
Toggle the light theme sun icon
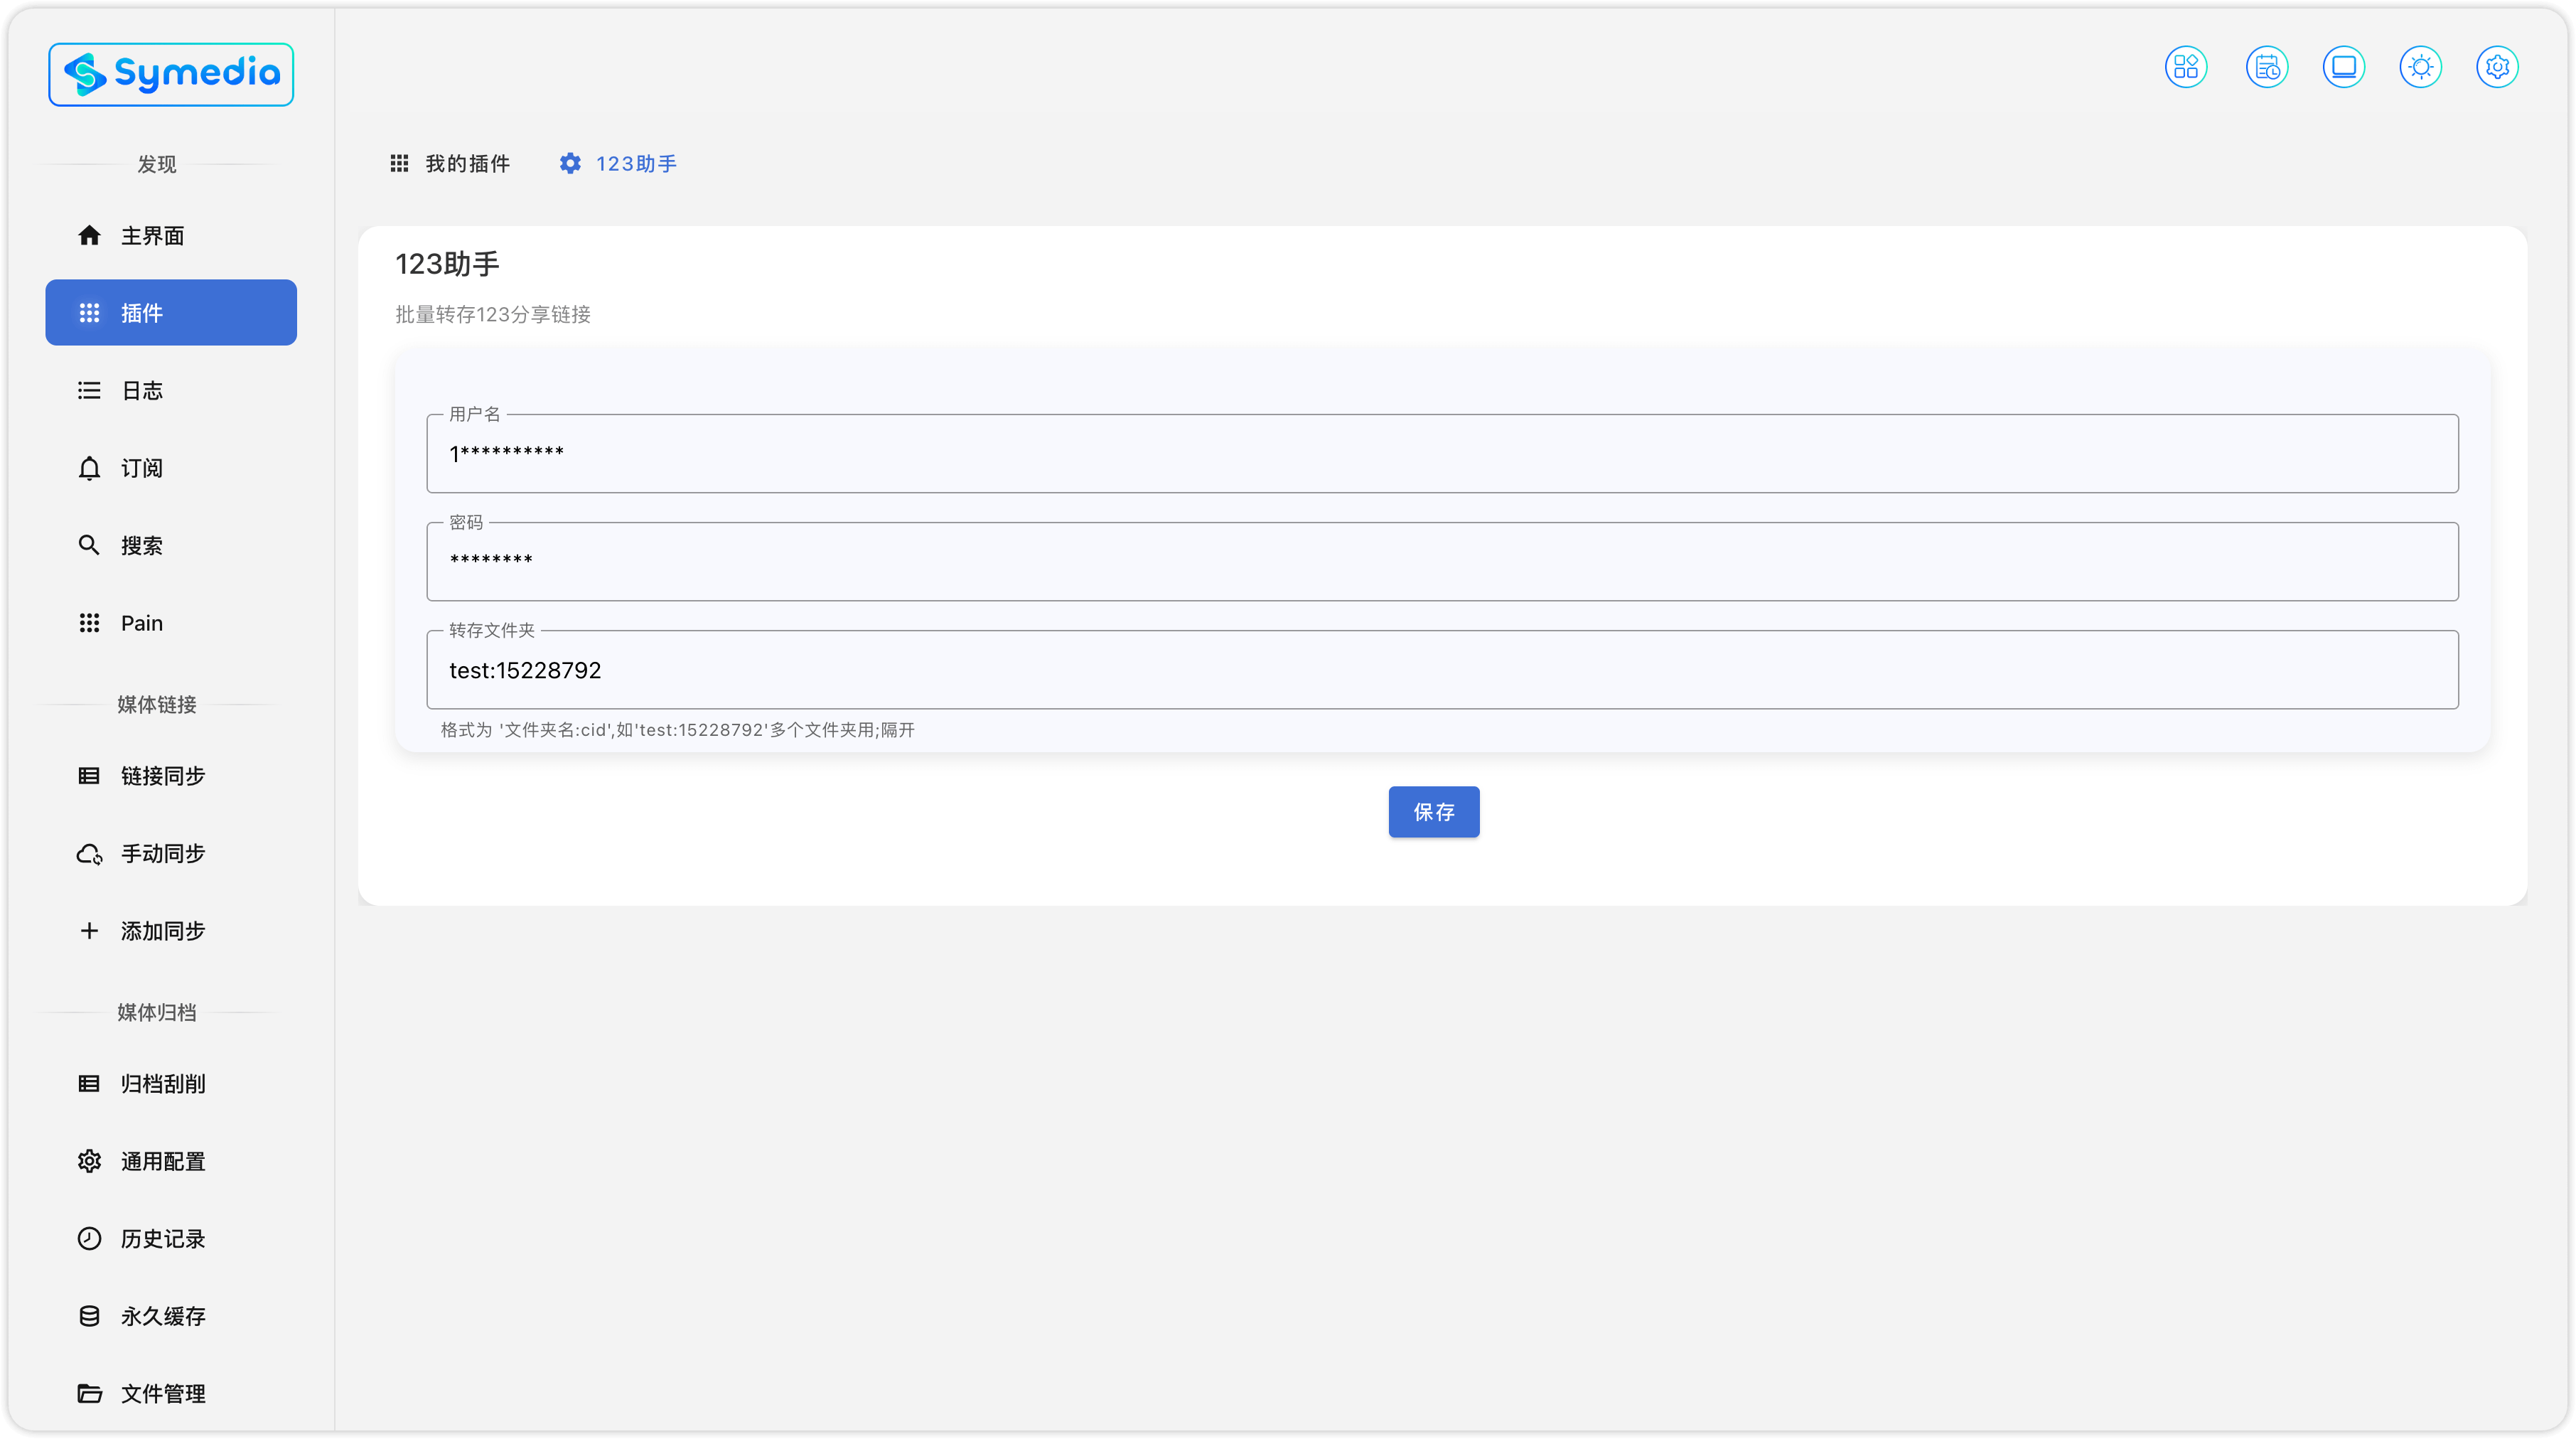pyautogui.click(x=2420, y=67)
